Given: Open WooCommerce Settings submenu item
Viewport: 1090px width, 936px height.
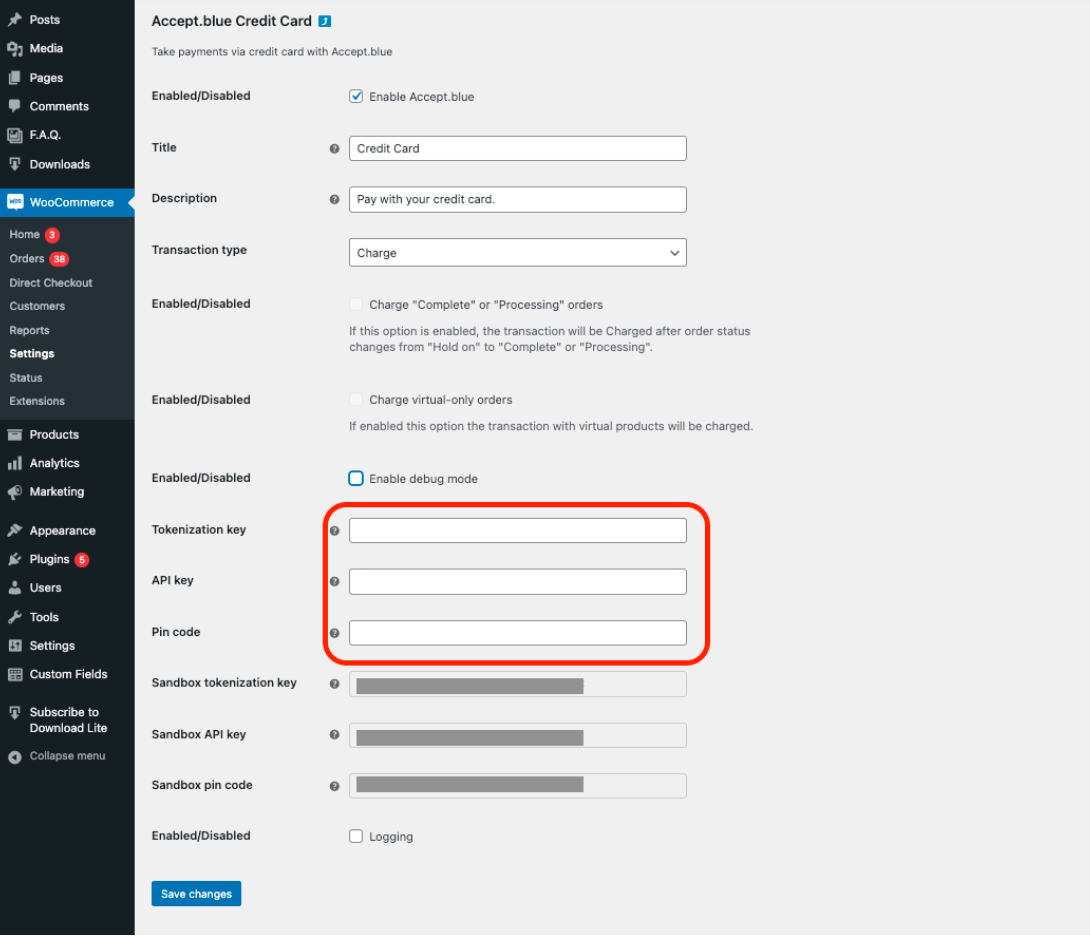Looking at the screenshot, I should [32, 353].
